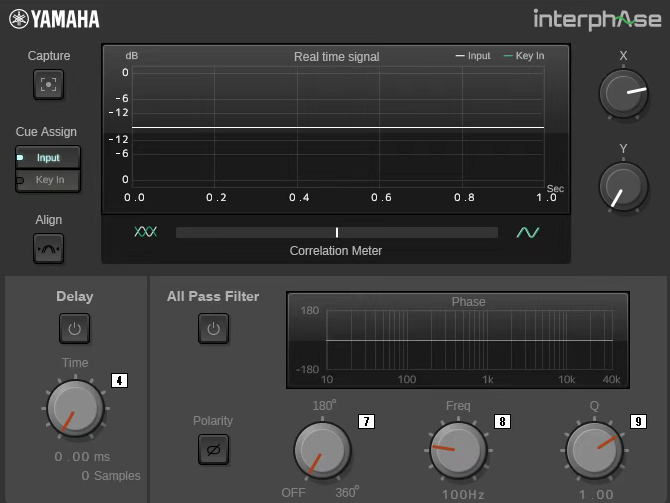Toggle the Polarity invert button
The height and width of the screenshot is (503, 670).
coord(213,450)
